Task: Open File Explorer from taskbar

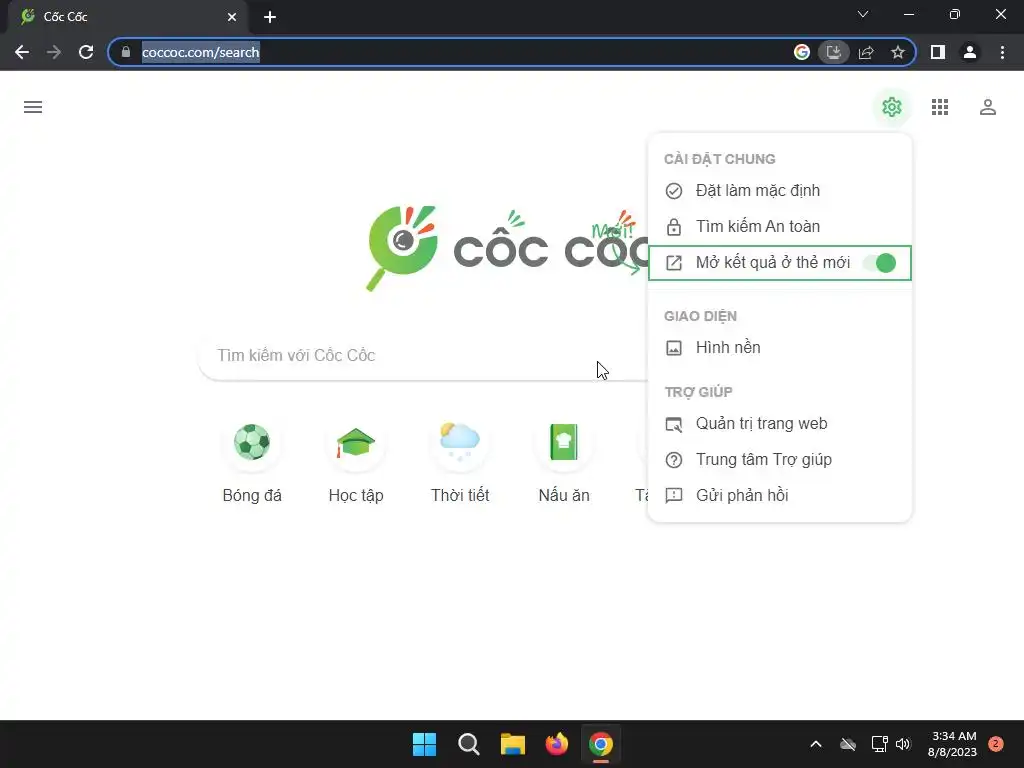Action: tap(513, 744)
